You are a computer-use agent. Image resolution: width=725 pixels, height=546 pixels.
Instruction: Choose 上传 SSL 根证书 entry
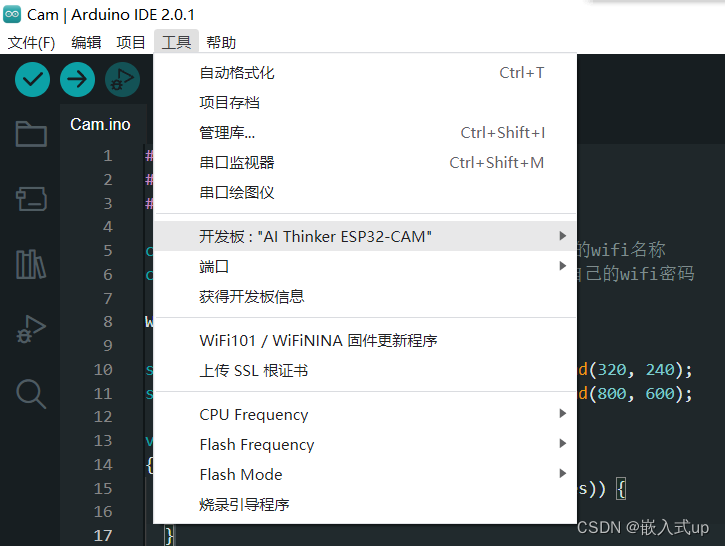365,371
